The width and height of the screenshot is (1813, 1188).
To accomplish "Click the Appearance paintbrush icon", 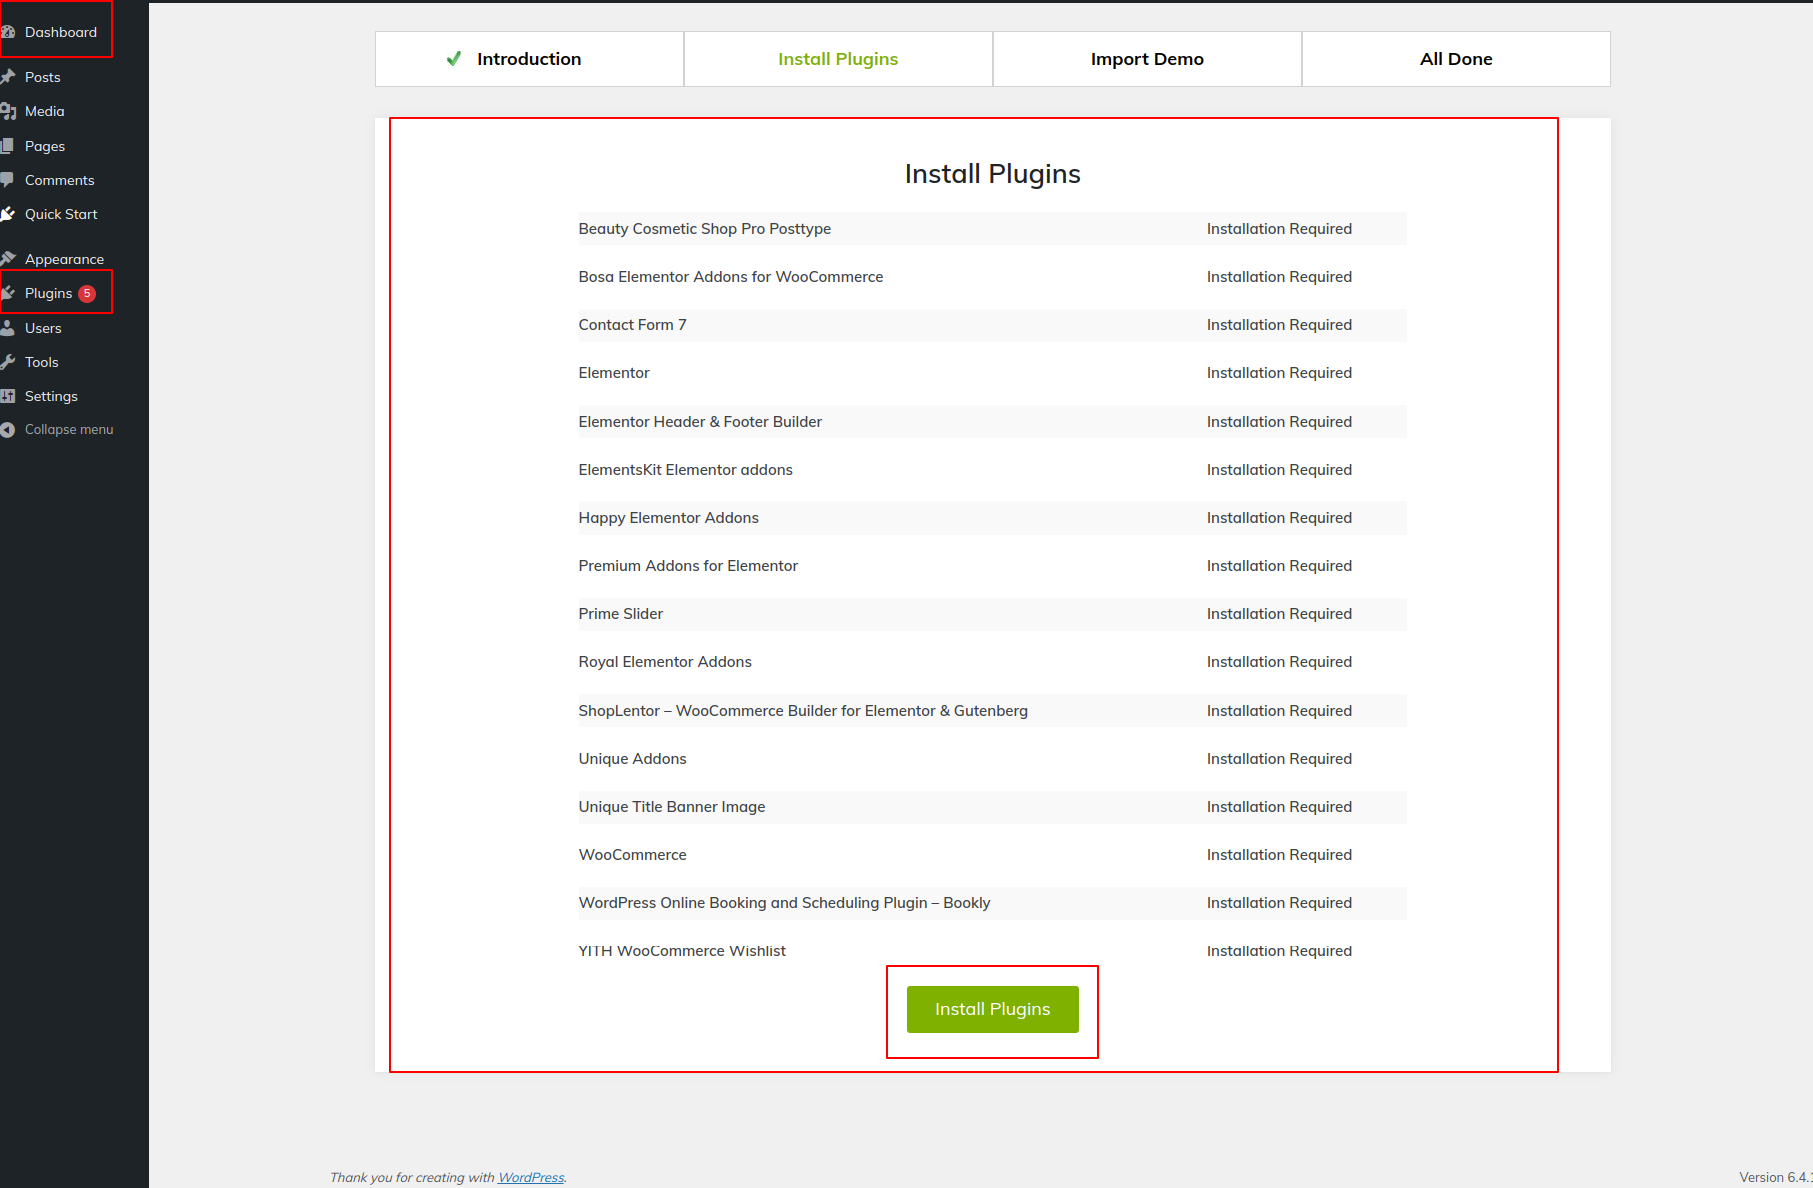I will (x=8, y=259).
